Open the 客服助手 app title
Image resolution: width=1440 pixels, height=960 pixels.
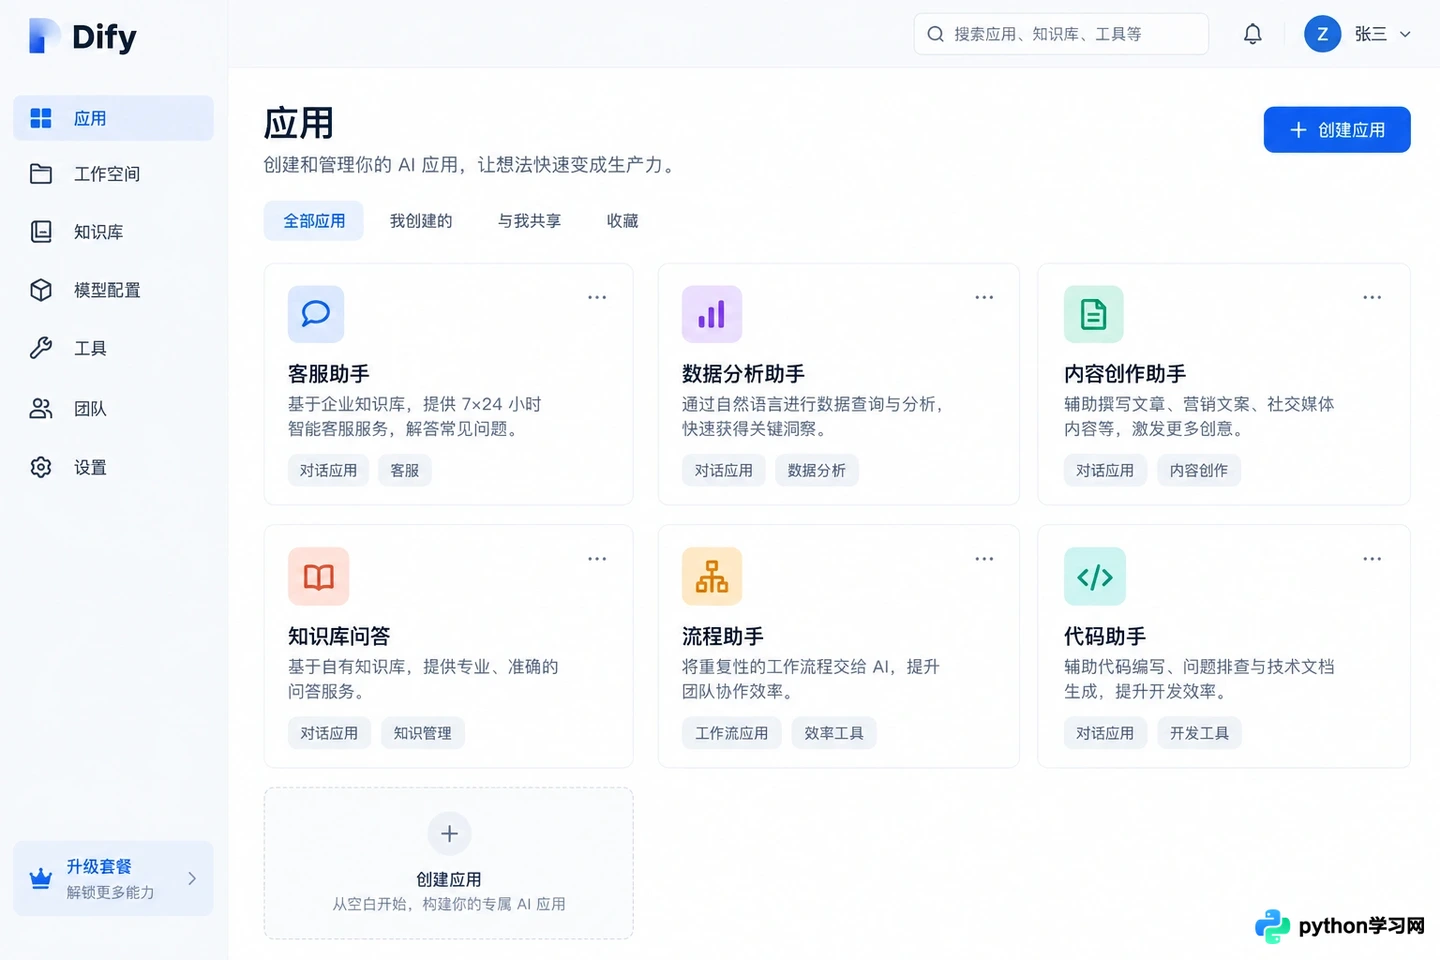tap(329, 374)
